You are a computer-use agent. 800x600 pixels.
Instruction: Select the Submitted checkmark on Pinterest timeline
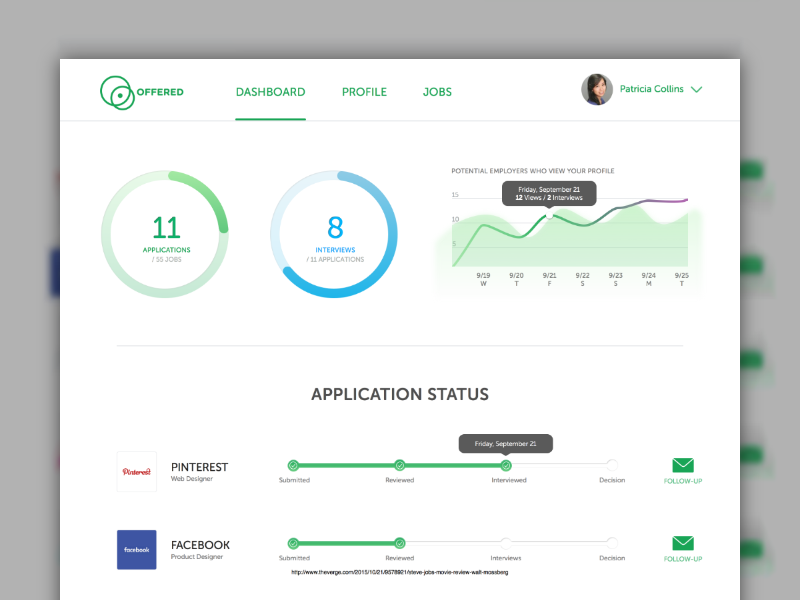click(x=293, y=465)
